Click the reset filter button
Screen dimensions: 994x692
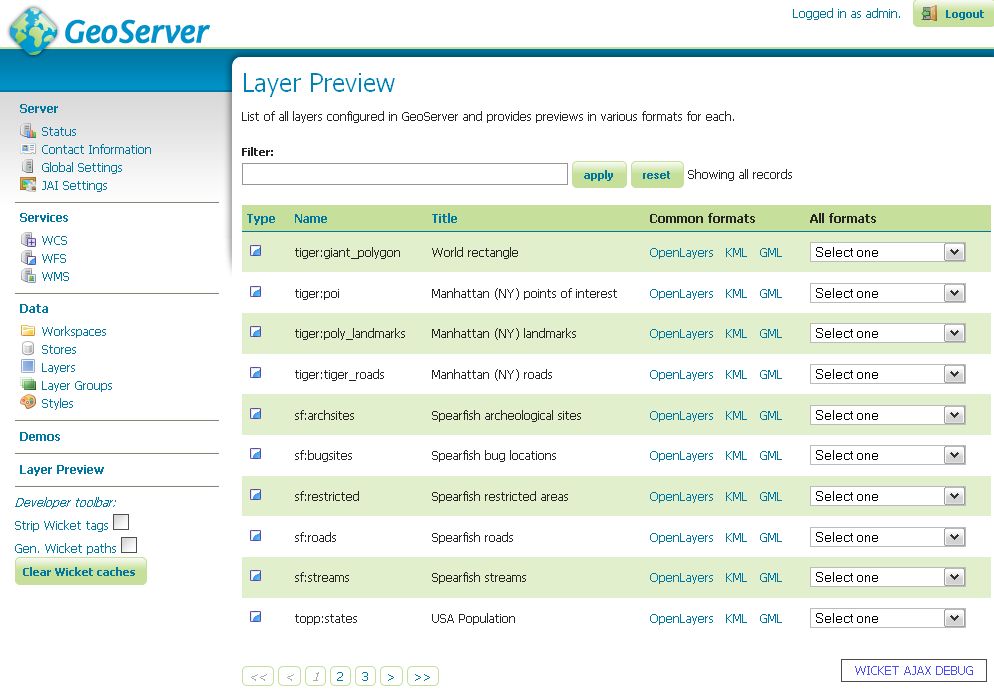click(657, 175)
